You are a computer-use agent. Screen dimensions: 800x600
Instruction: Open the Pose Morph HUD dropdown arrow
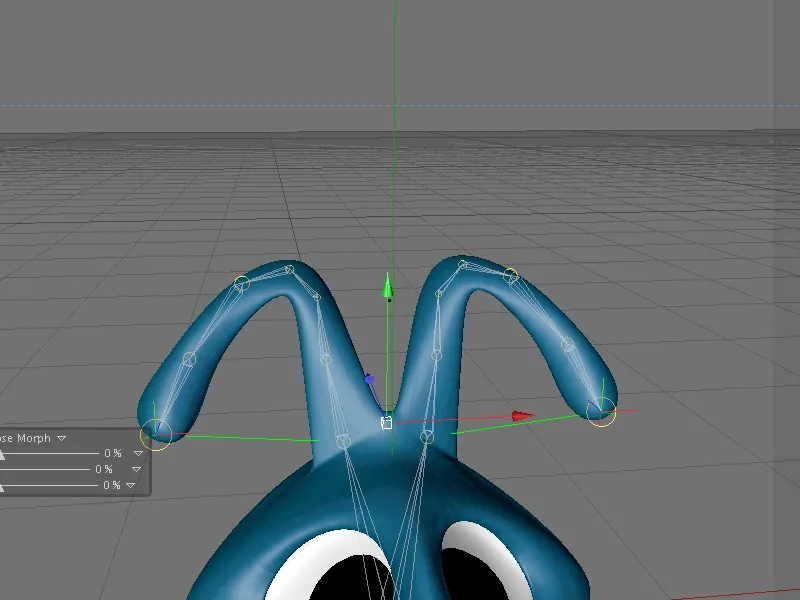[62, 438]
